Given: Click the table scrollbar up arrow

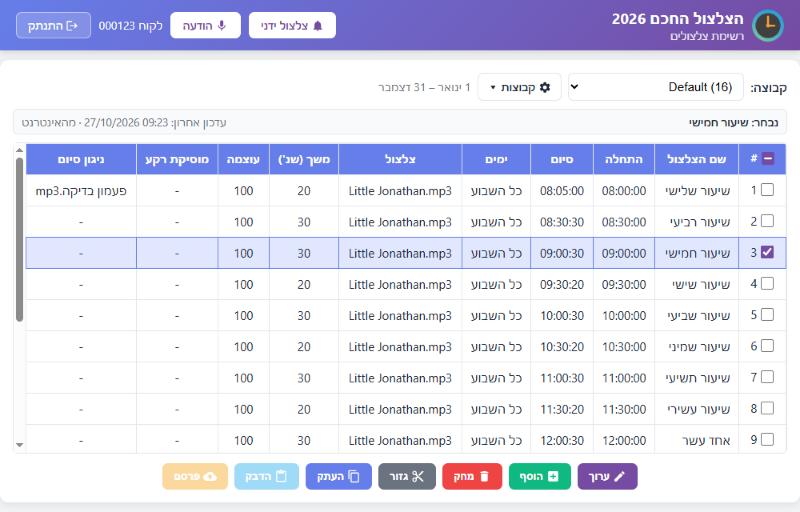Looking at the screenshot, I should click(x=19, y=150).
